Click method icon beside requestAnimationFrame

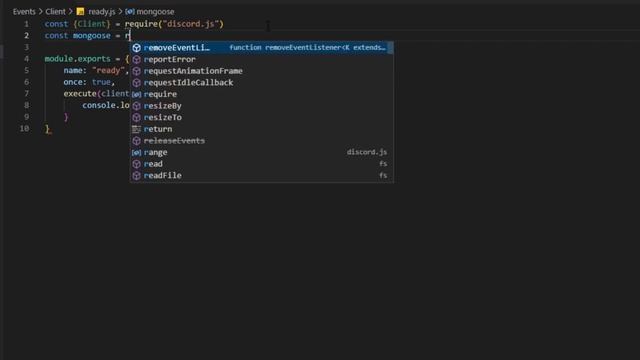pyautogui.click(x=137, y=71)
